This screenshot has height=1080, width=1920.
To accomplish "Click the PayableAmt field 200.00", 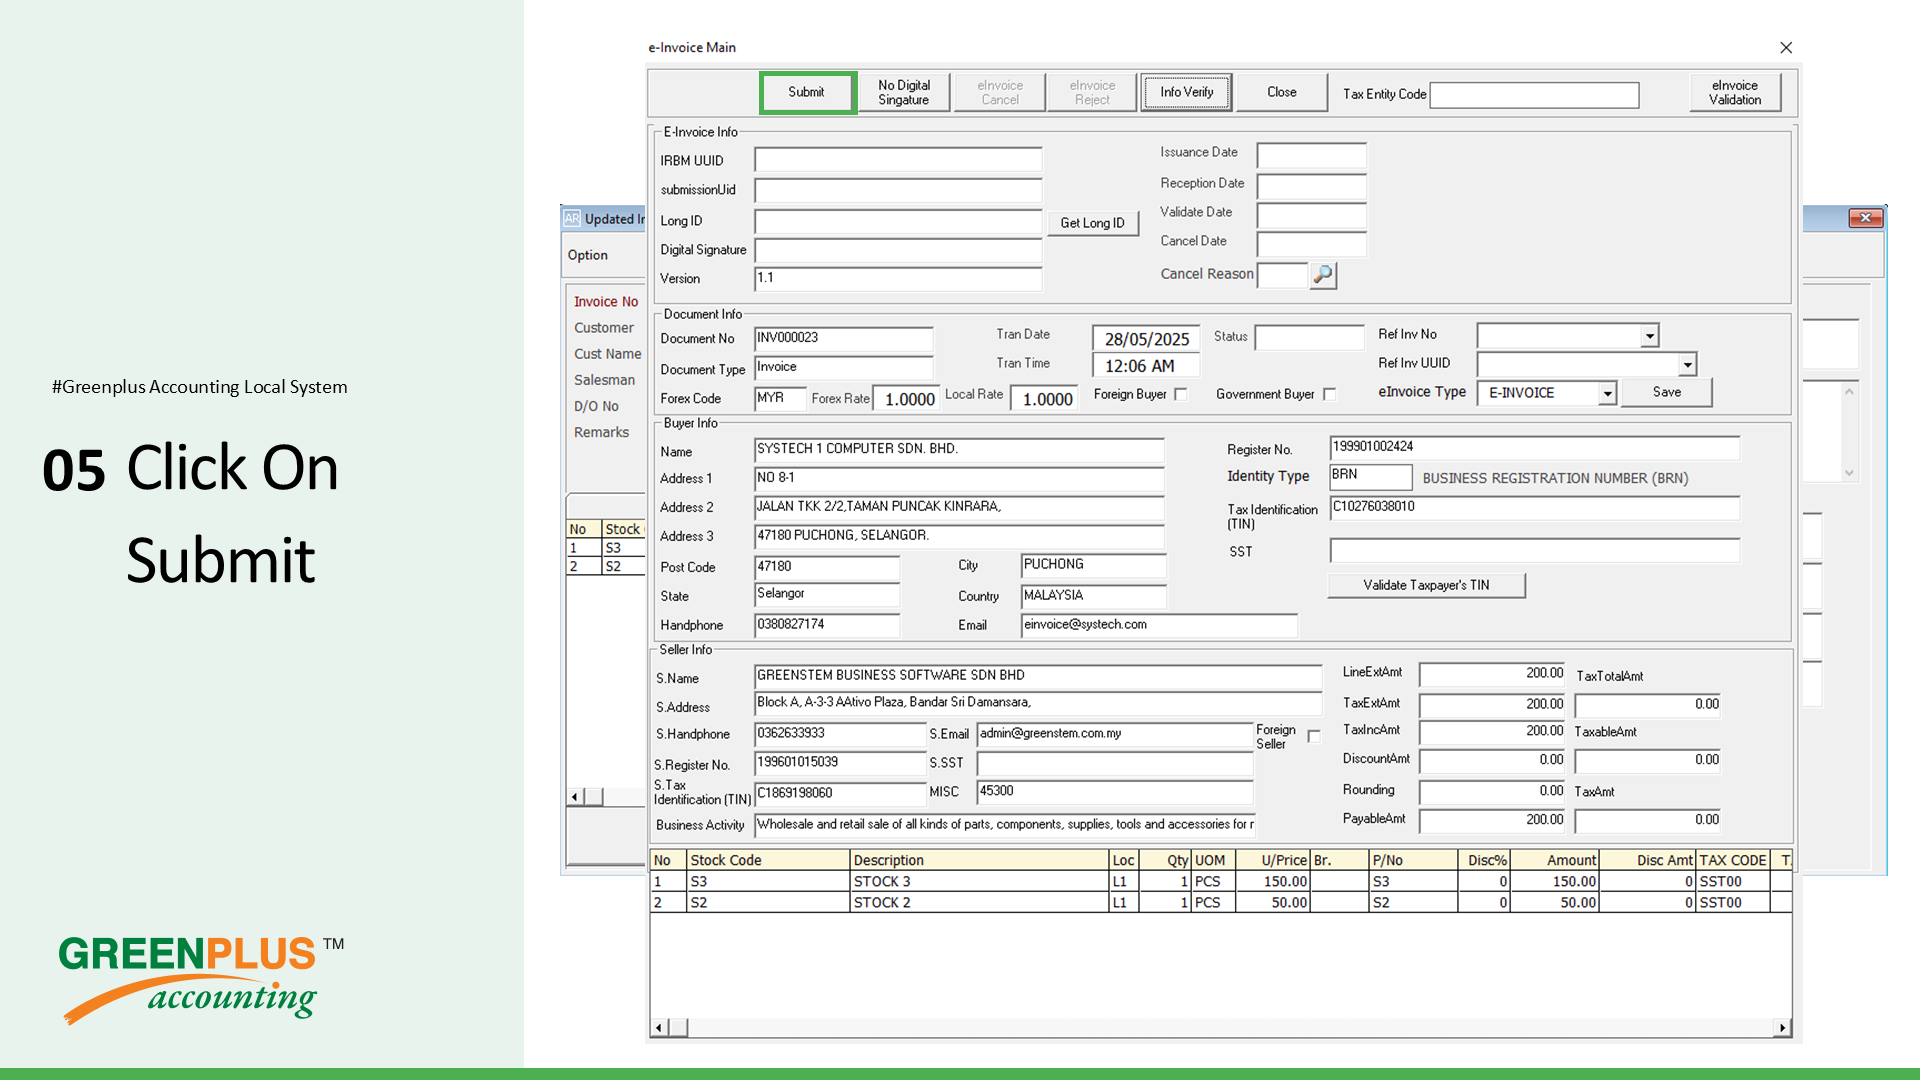I will tap(1492, 821).
